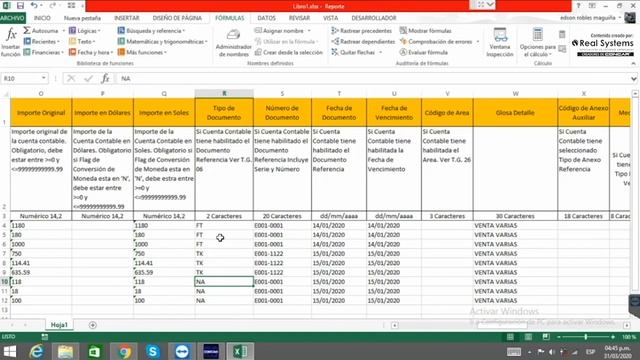Open the Administrador de nombres
Viewport: 640px width, 360px height.
pos(233,43)
